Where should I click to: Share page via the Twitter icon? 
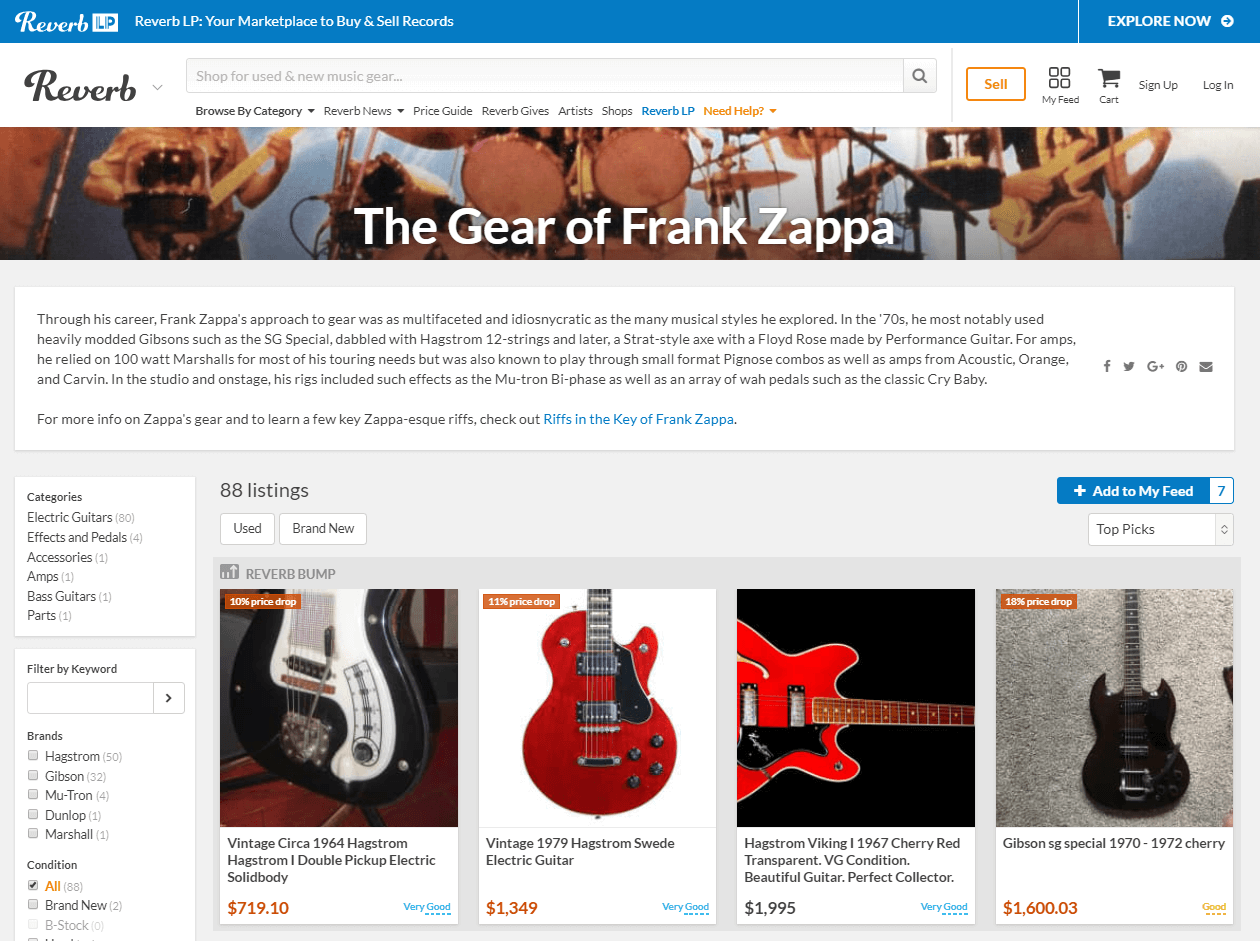[x=1129, y=366]
